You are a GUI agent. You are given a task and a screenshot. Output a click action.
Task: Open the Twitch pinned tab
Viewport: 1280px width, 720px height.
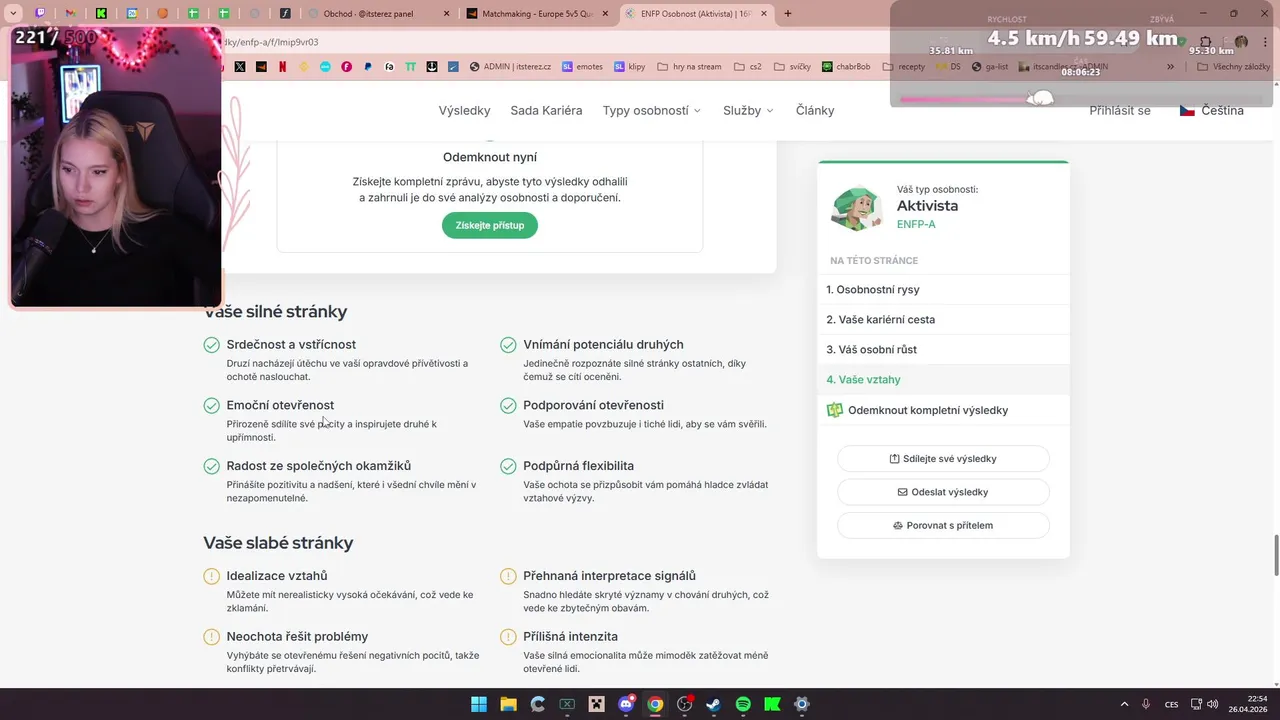click(x=40, y=14)
